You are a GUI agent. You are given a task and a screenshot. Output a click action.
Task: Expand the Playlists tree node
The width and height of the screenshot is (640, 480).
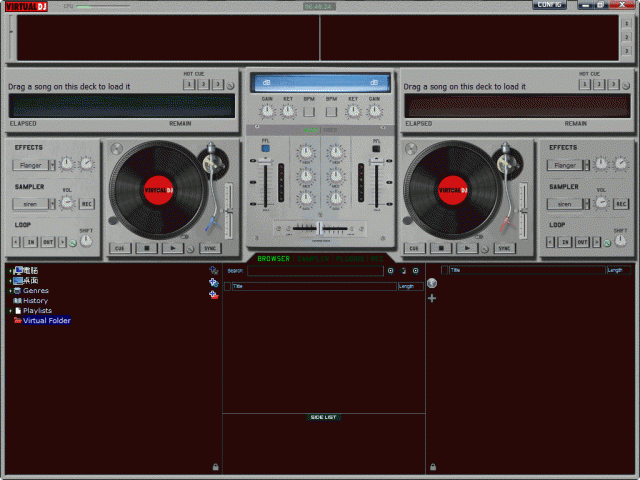click(x=11, y=311)
